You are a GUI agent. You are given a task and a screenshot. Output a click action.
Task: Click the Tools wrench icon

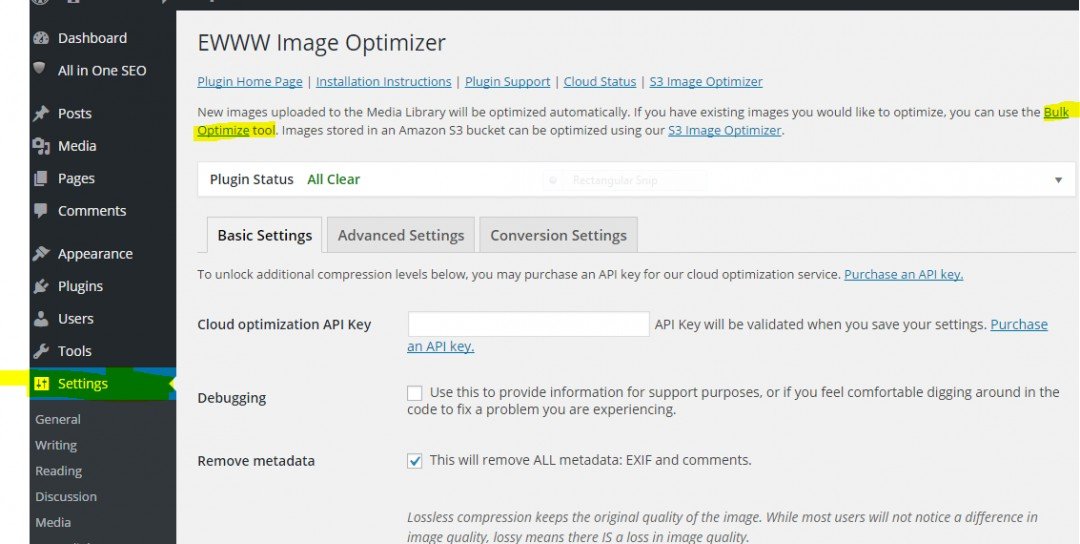click(x=41, y=351)
